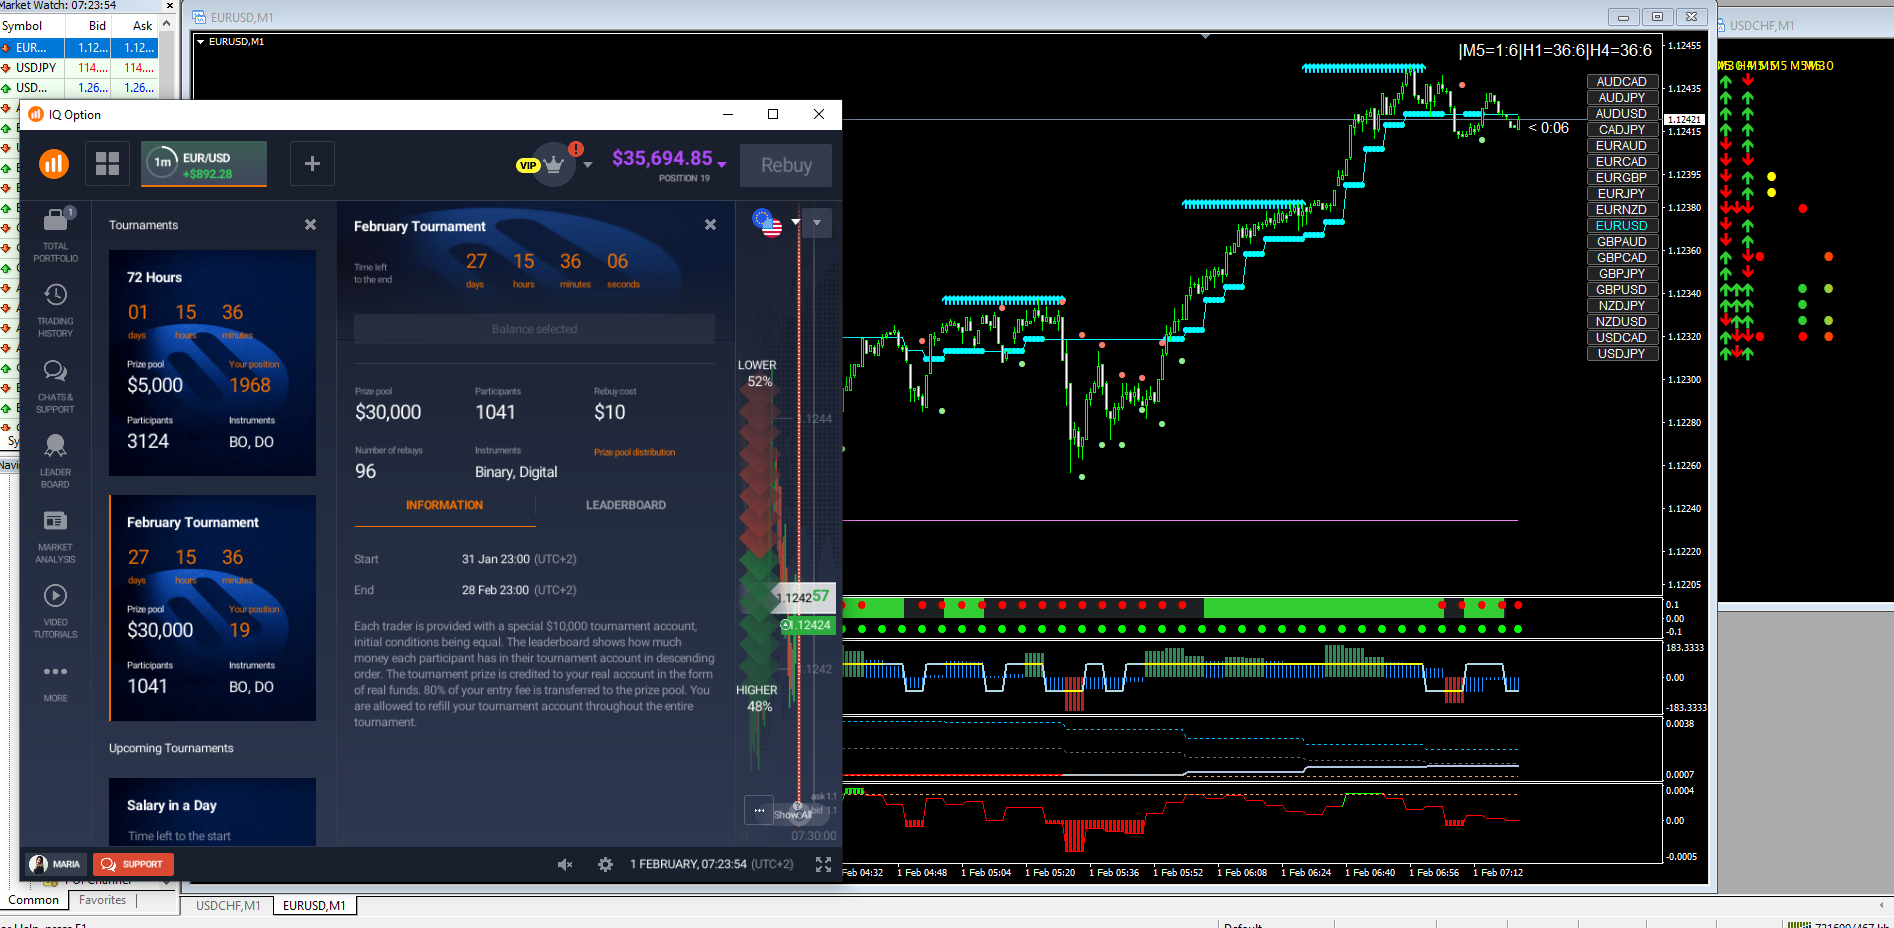Click the Maria manager avatar
1894x928 pixels.
tap(39, 864)
